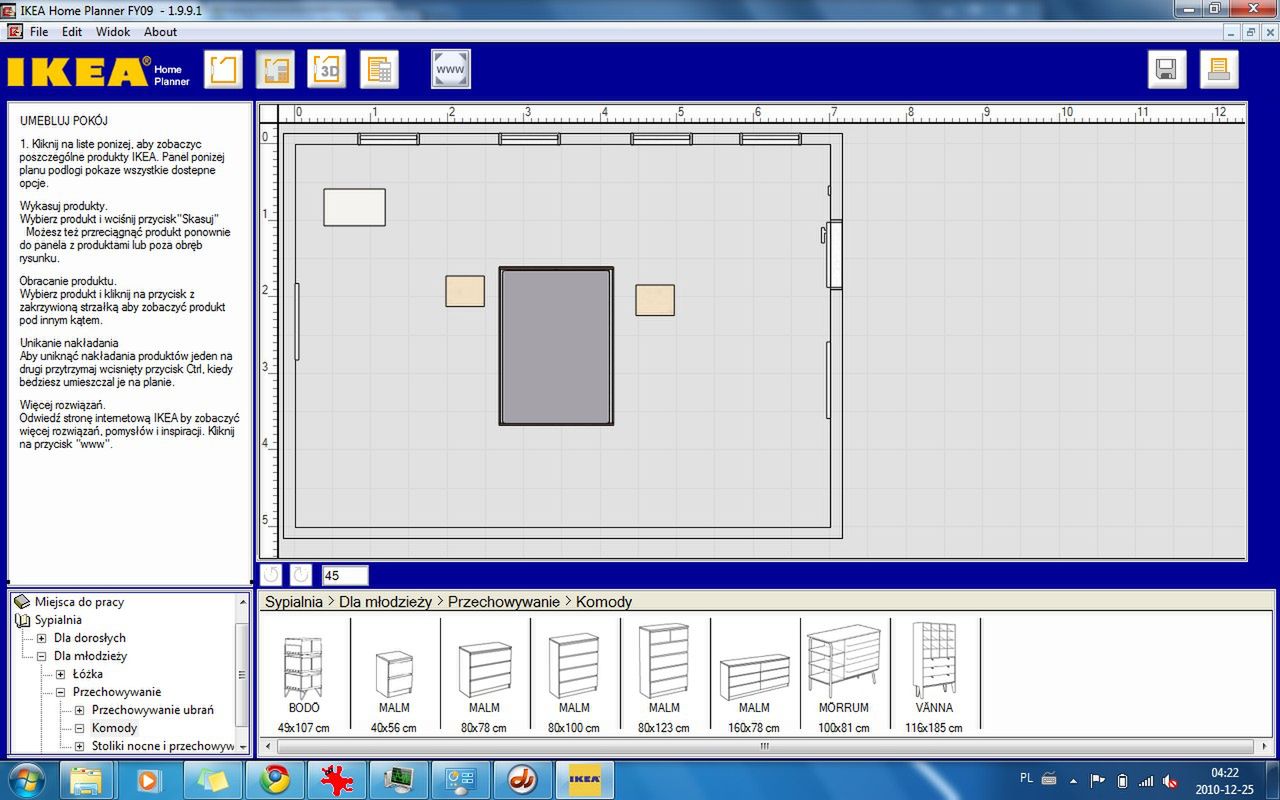Show hidden tray icons arrow

[1074, 780]
